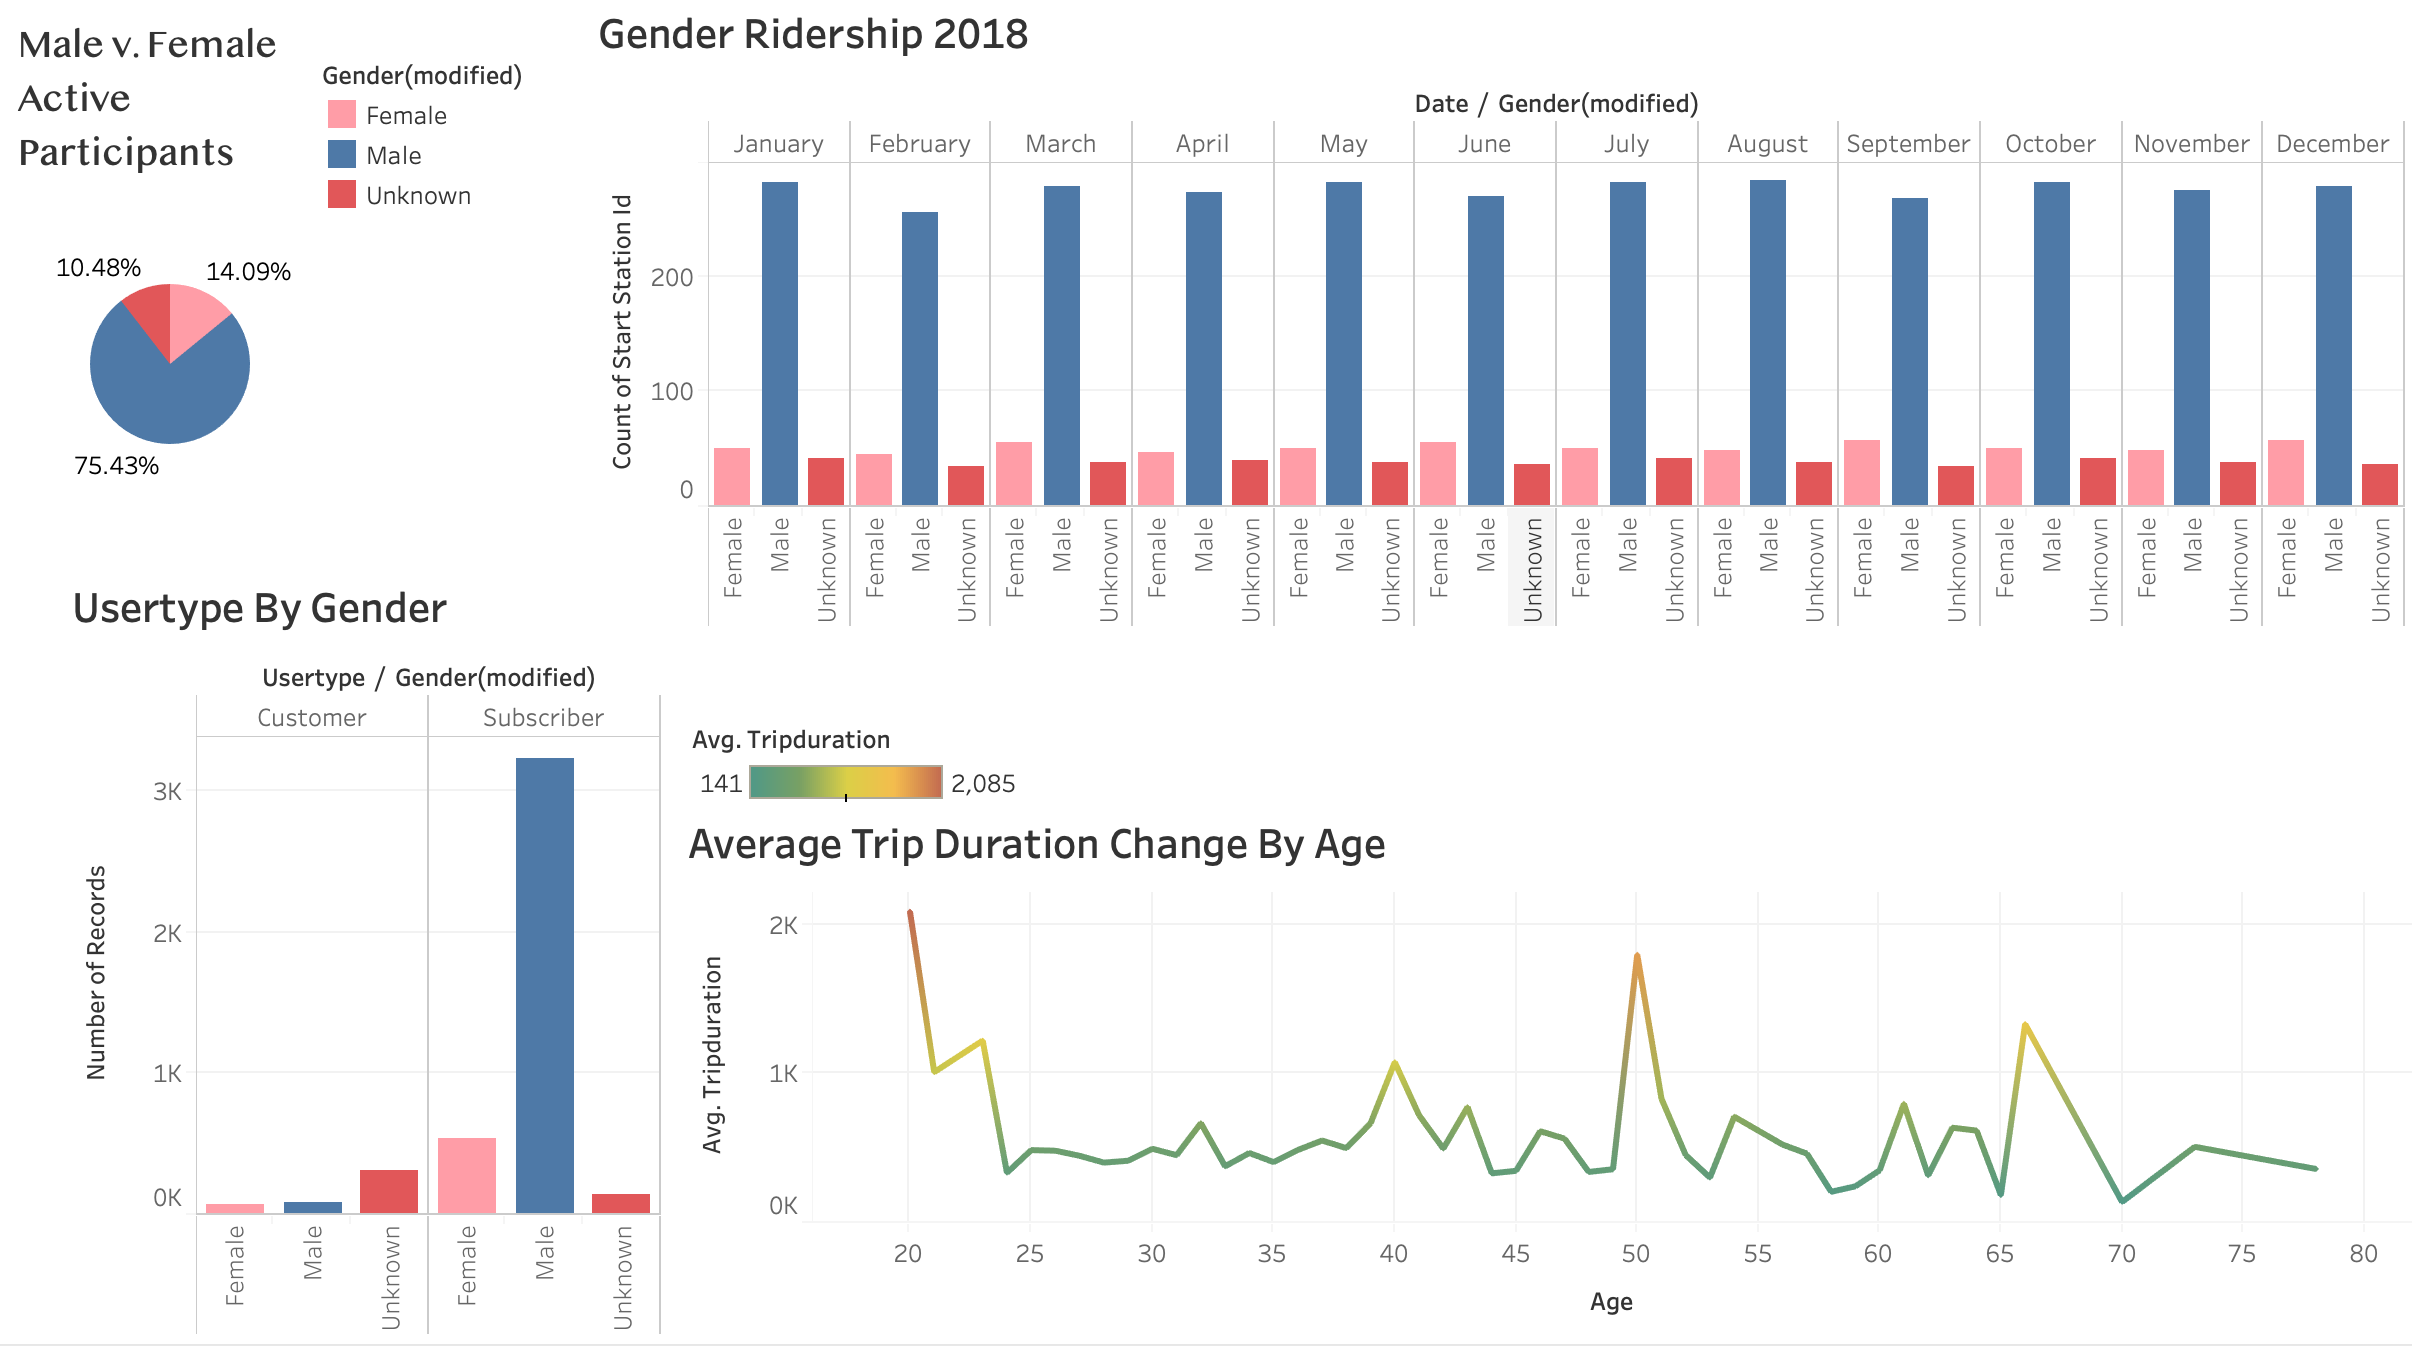
Task: Select the Avg. Tripduration color gradient legend
Action: click(x=845, y=783)
